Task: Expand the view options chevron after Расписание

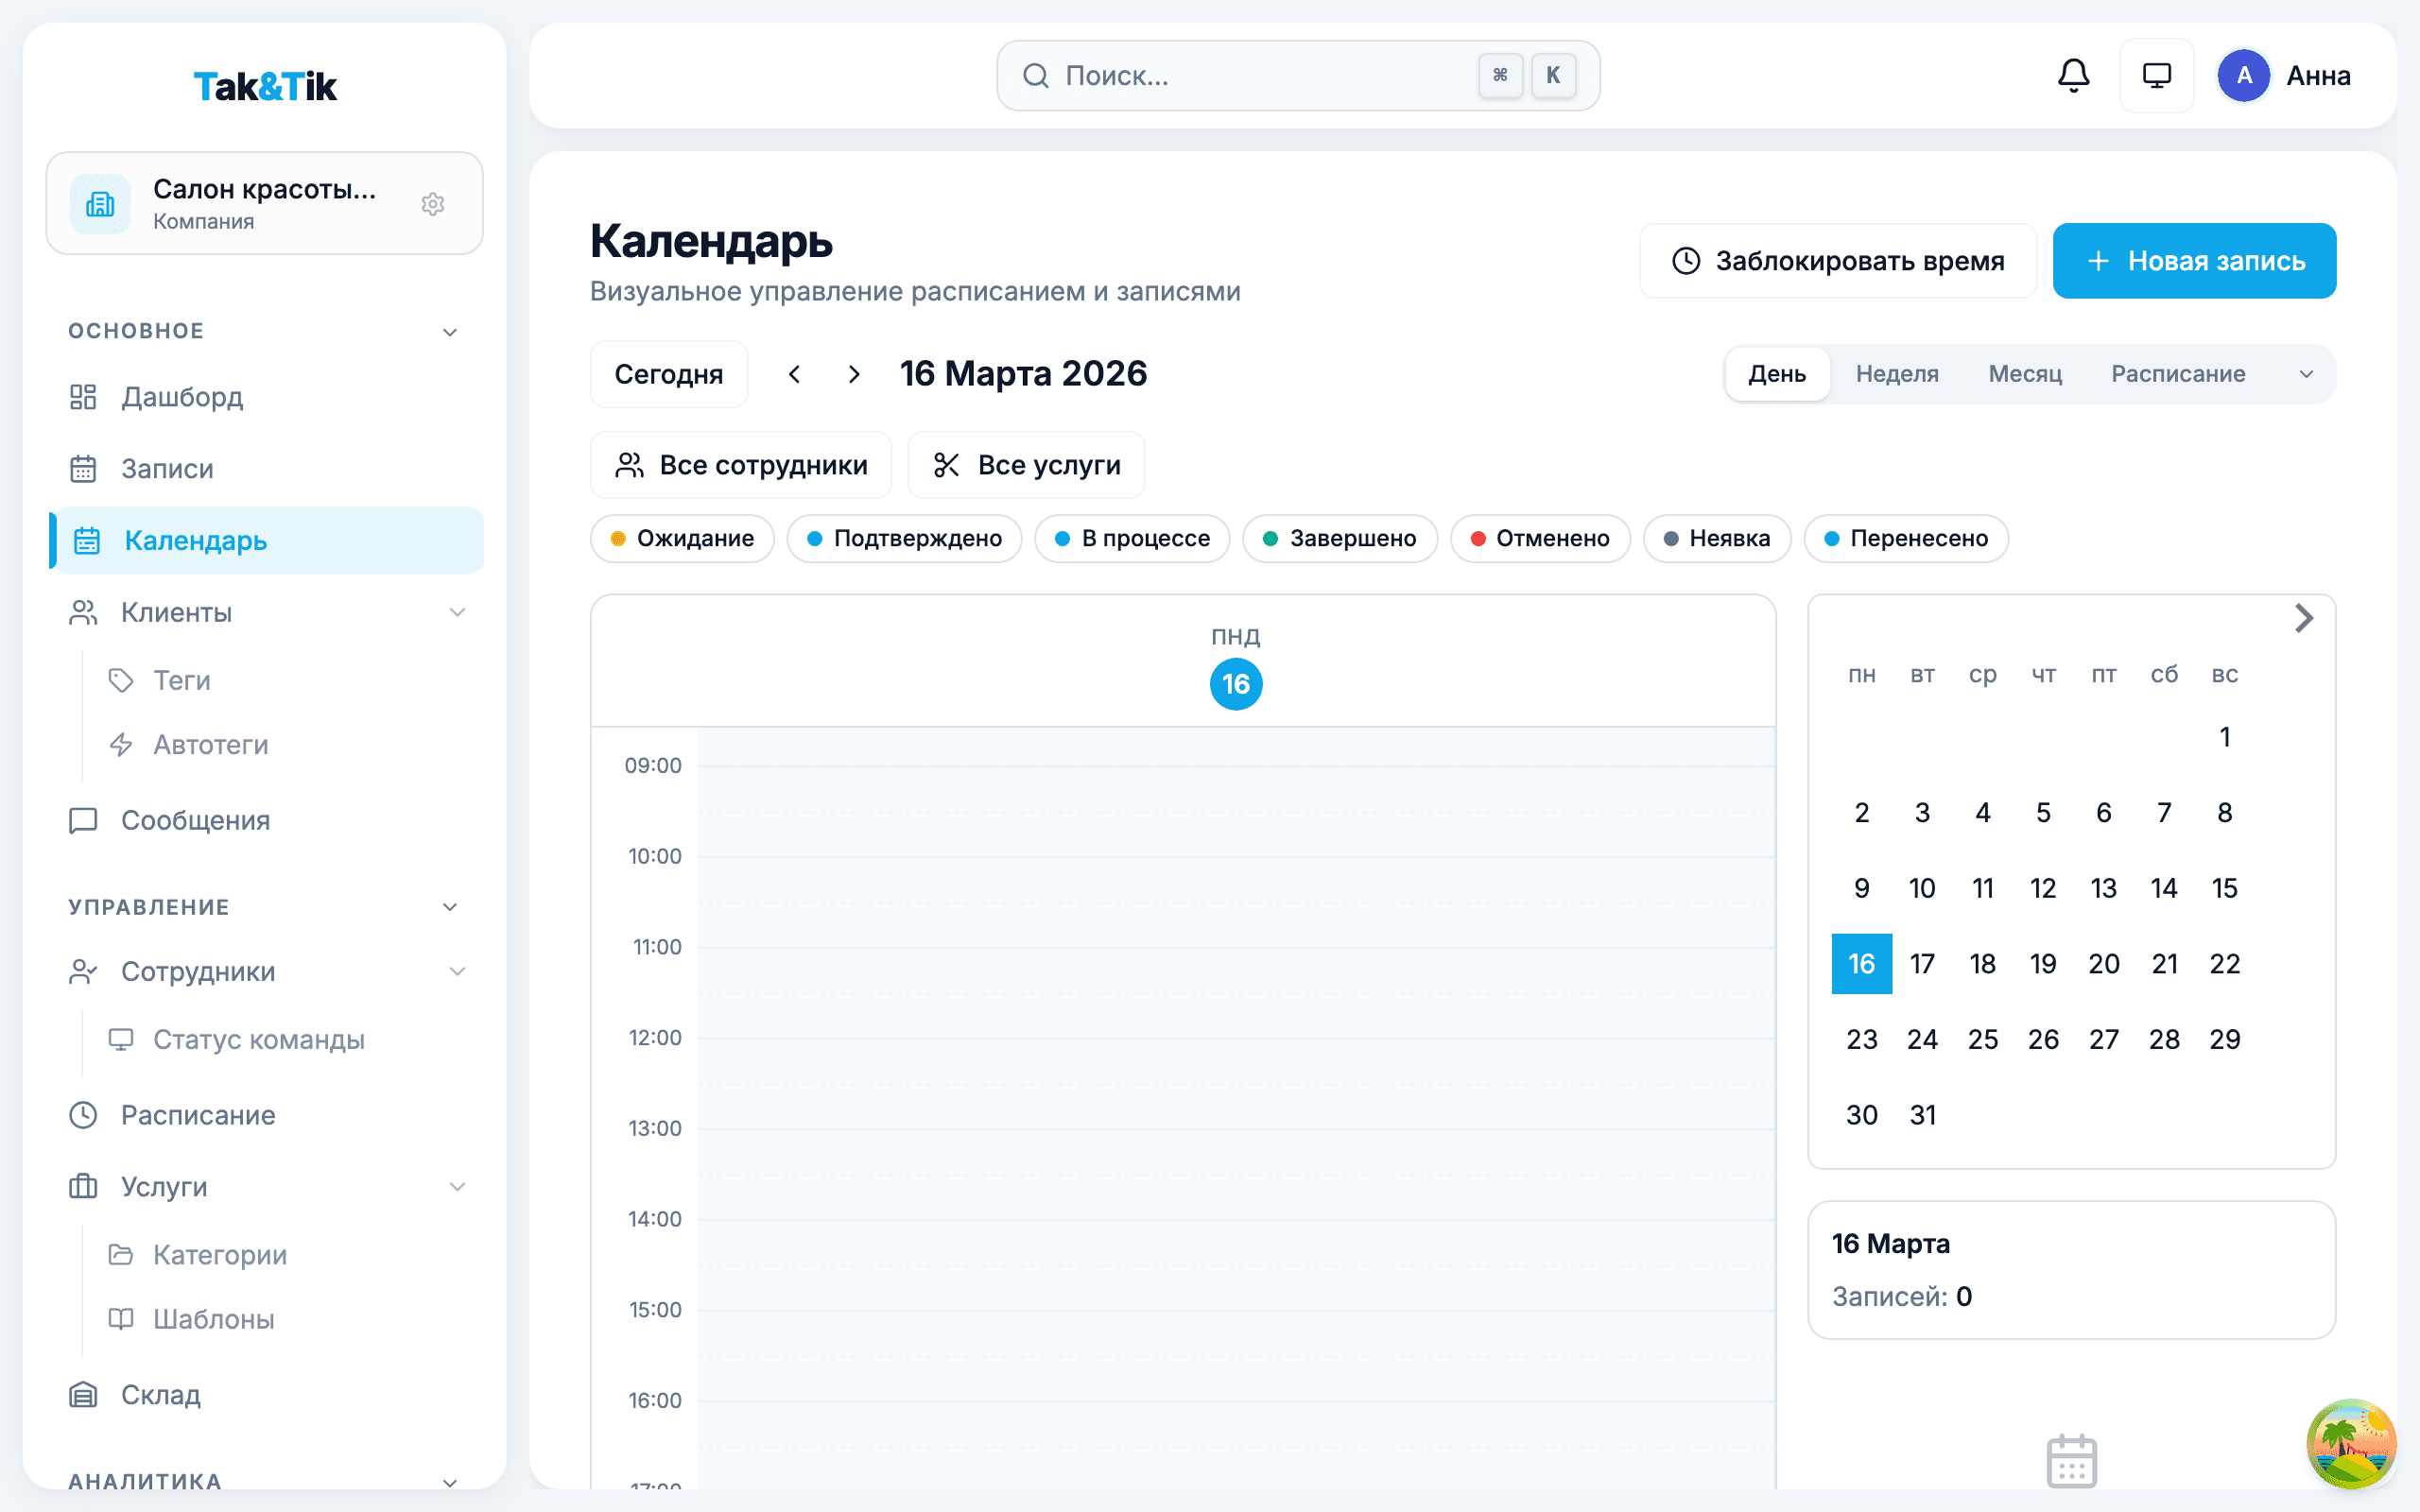Action: coord(2306,374)
